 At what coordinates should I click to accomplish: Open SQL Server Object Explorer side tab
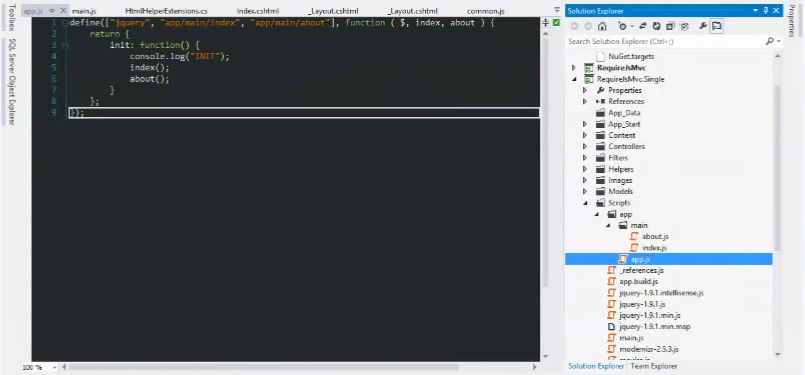[12, 82]
